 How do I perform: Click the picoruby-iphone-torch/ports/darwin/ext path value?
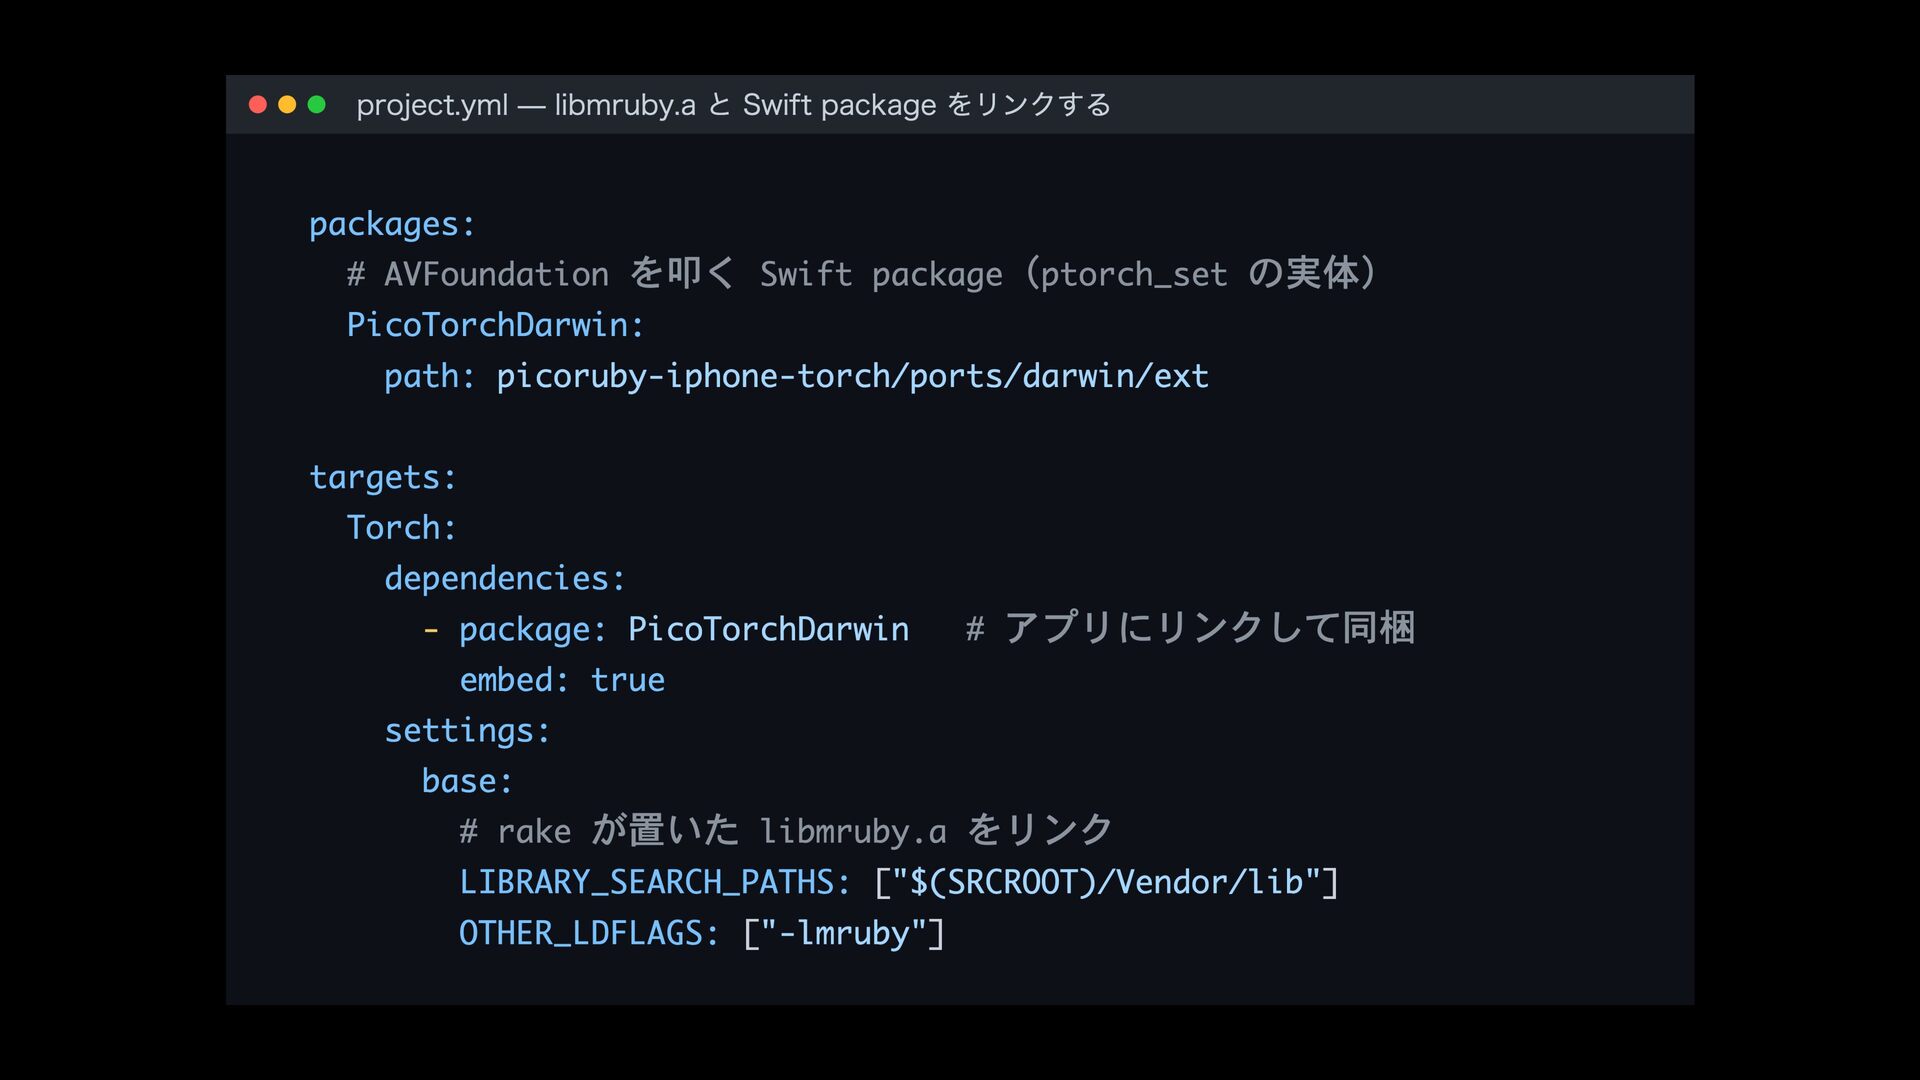coord(852,376)
